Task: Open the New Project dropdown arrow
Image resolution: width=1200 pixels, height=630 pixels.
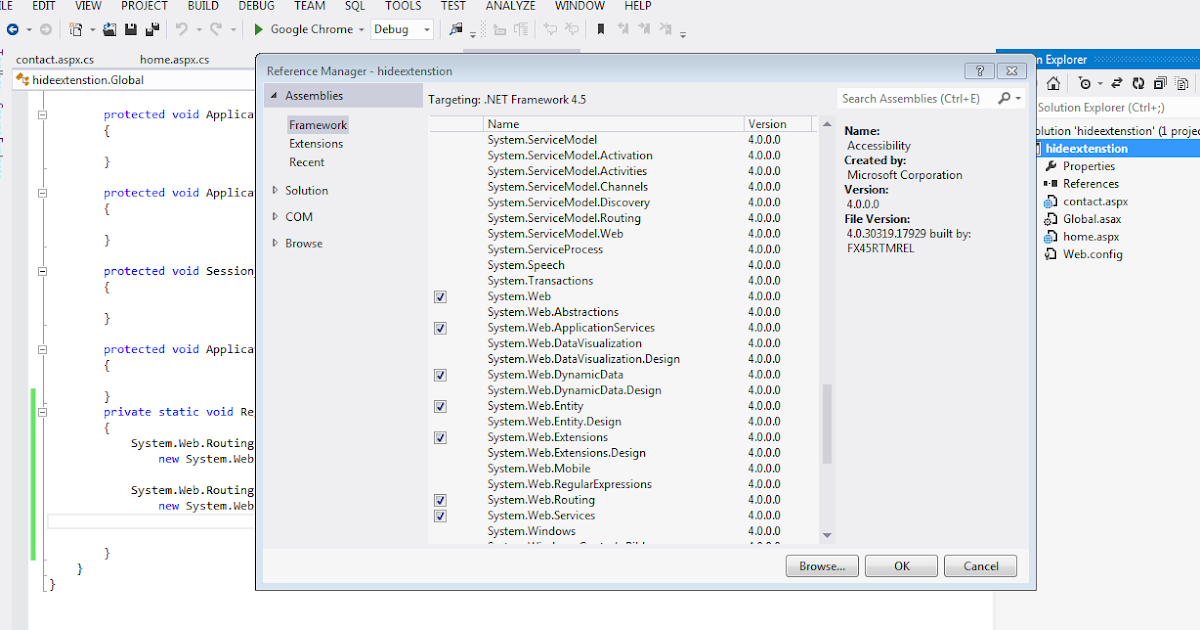Action: (91, 30)
